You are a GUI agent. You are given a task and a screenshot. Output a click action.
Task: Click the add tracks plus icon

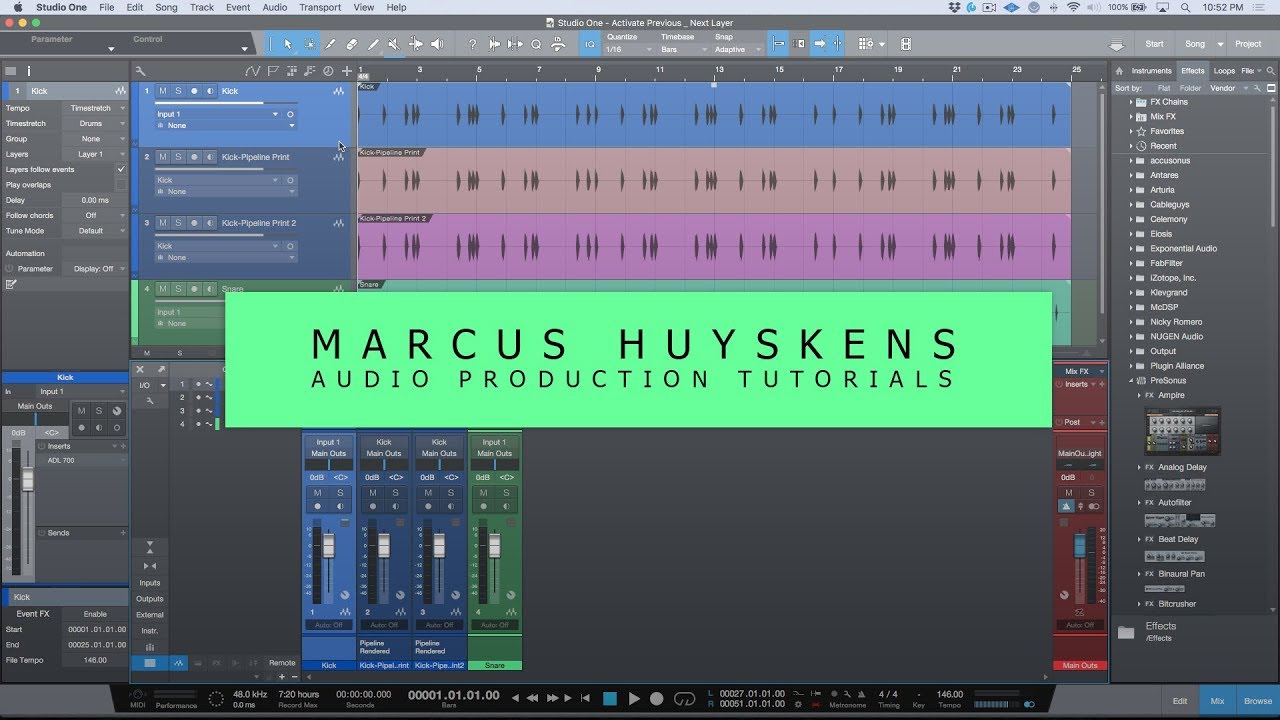coord(346,71)
